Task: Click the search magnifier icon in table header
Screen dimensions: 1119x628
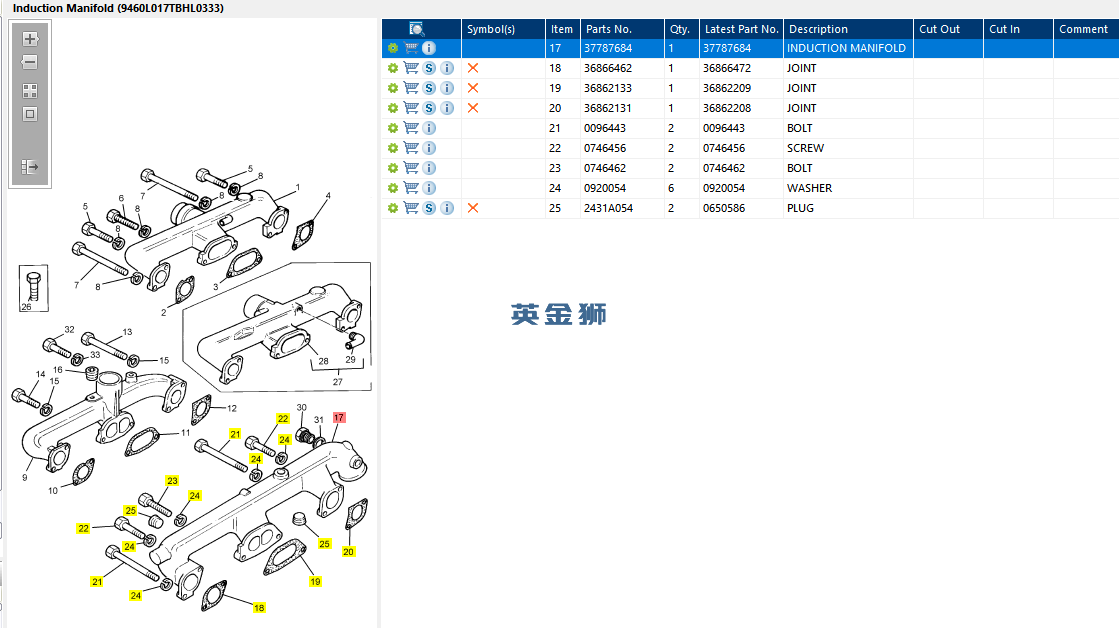Action: tap(417, 29)
